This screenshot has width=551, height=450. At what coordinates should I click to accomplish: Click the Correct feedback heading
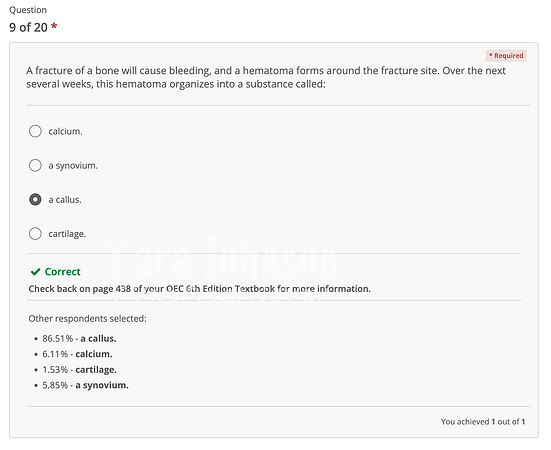(x=63, y=272)
